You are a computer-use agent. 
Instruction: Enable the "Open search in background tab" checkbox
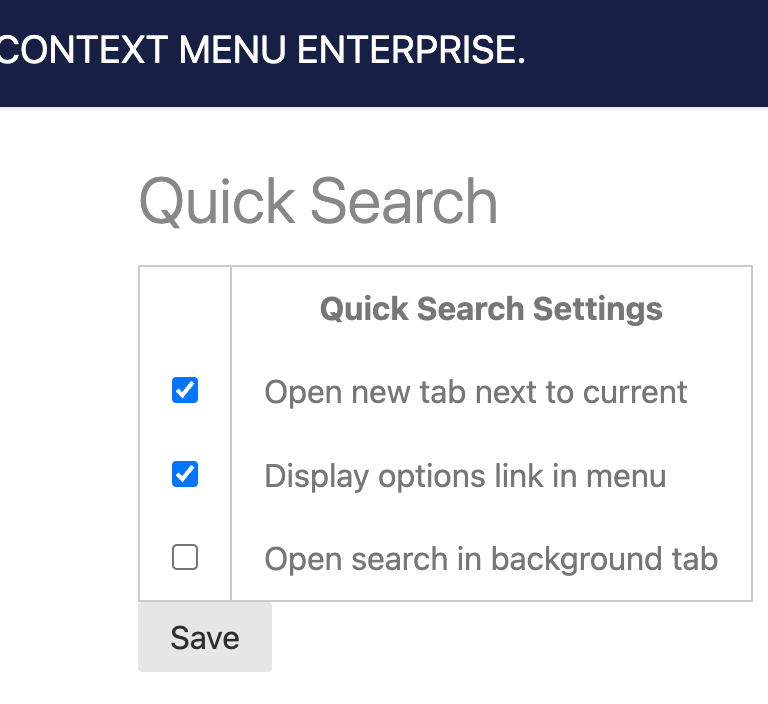click(x=185, y=557)
